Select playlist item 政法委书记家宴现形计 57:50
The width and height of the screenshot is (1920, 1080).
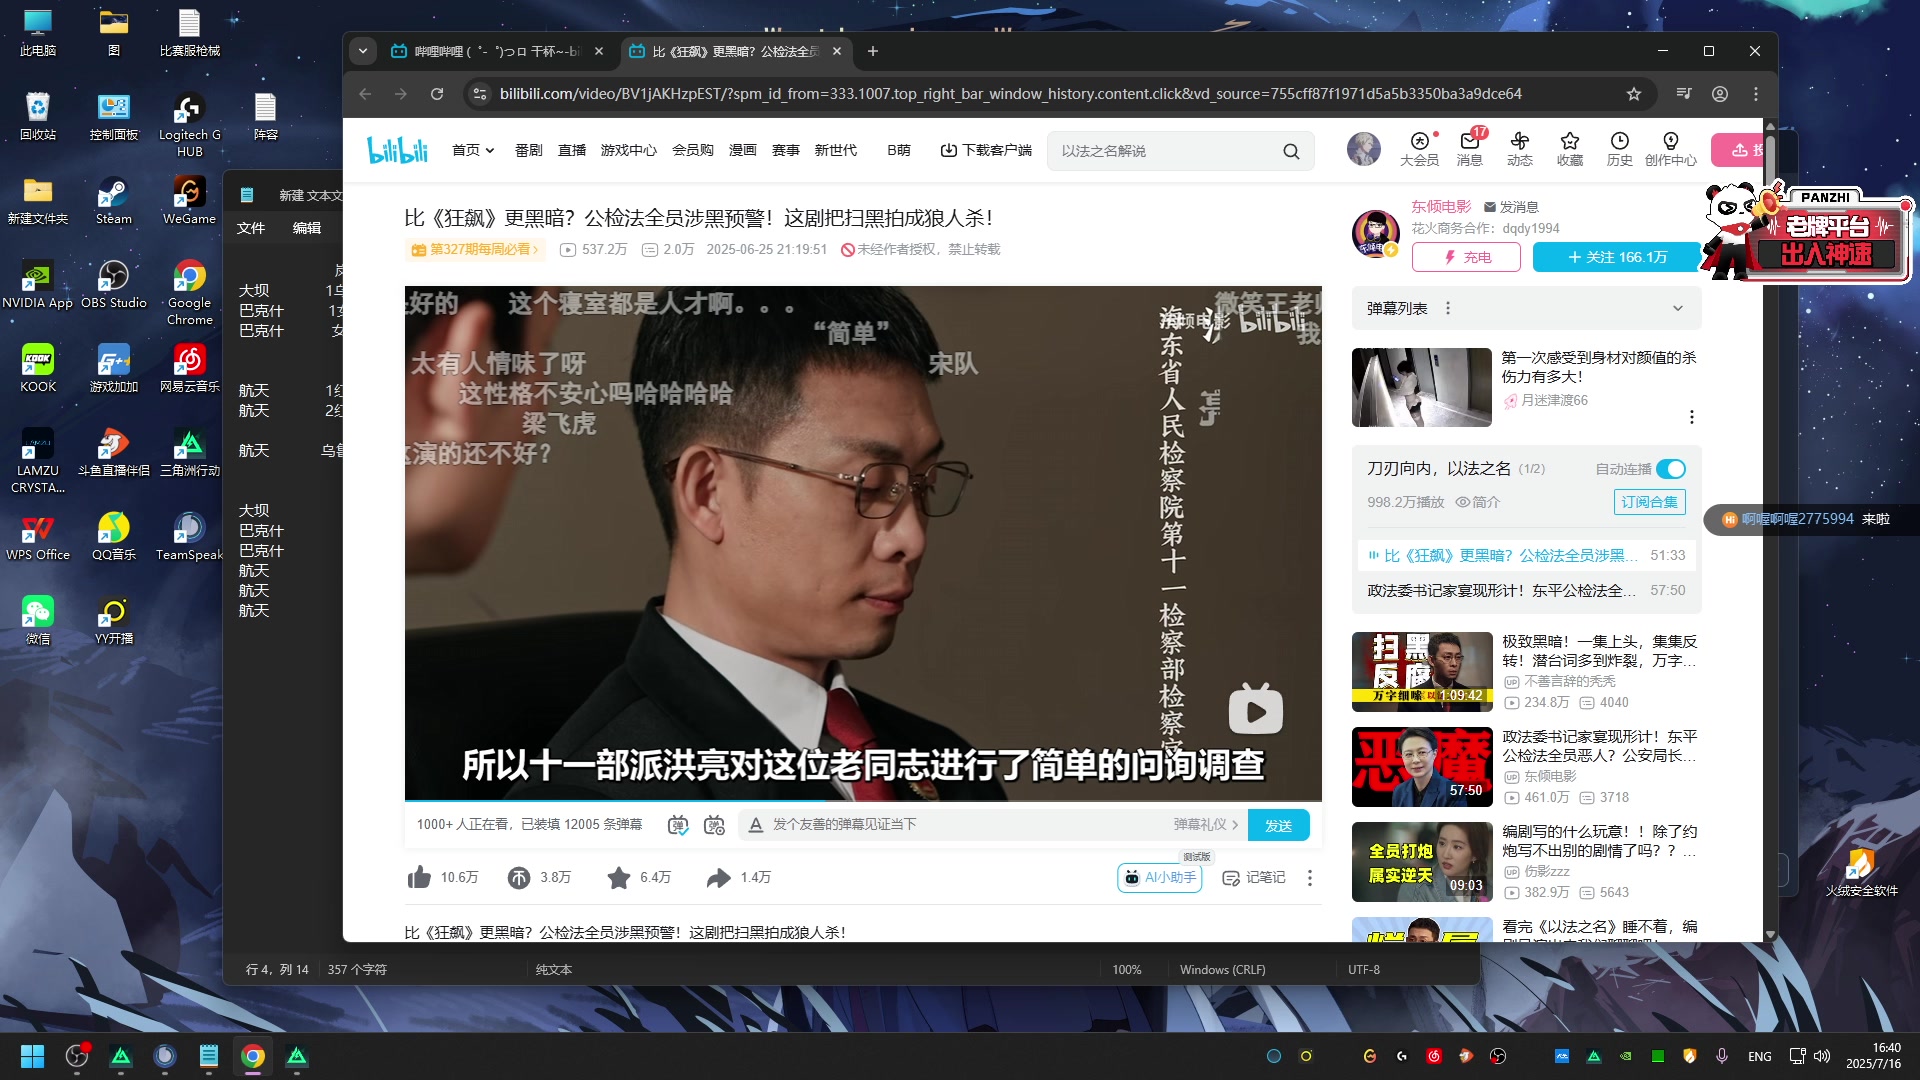point(1527,591)
